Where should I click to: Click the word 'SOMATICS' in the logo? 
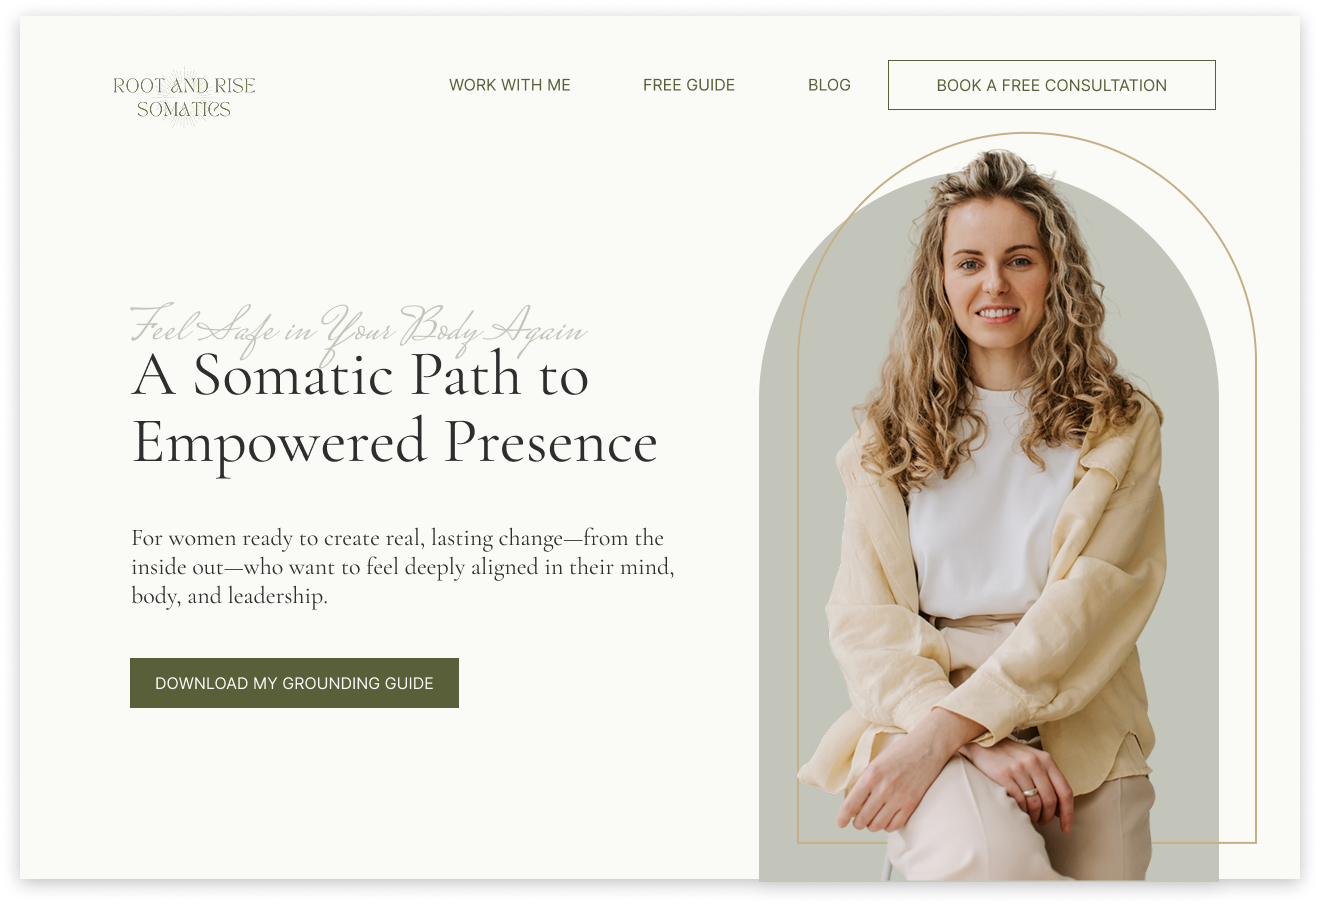pyautogui.click(x=184, y=110)
